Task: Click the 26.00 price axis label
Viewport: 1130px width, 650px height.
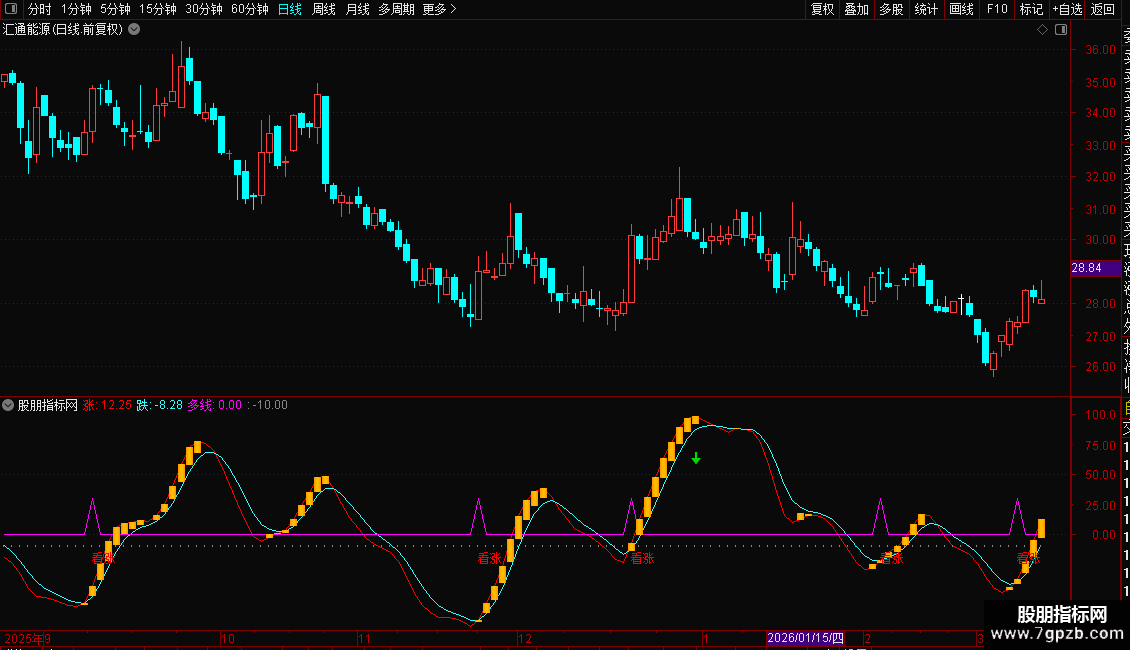Action: click(x=1100, y=366)
